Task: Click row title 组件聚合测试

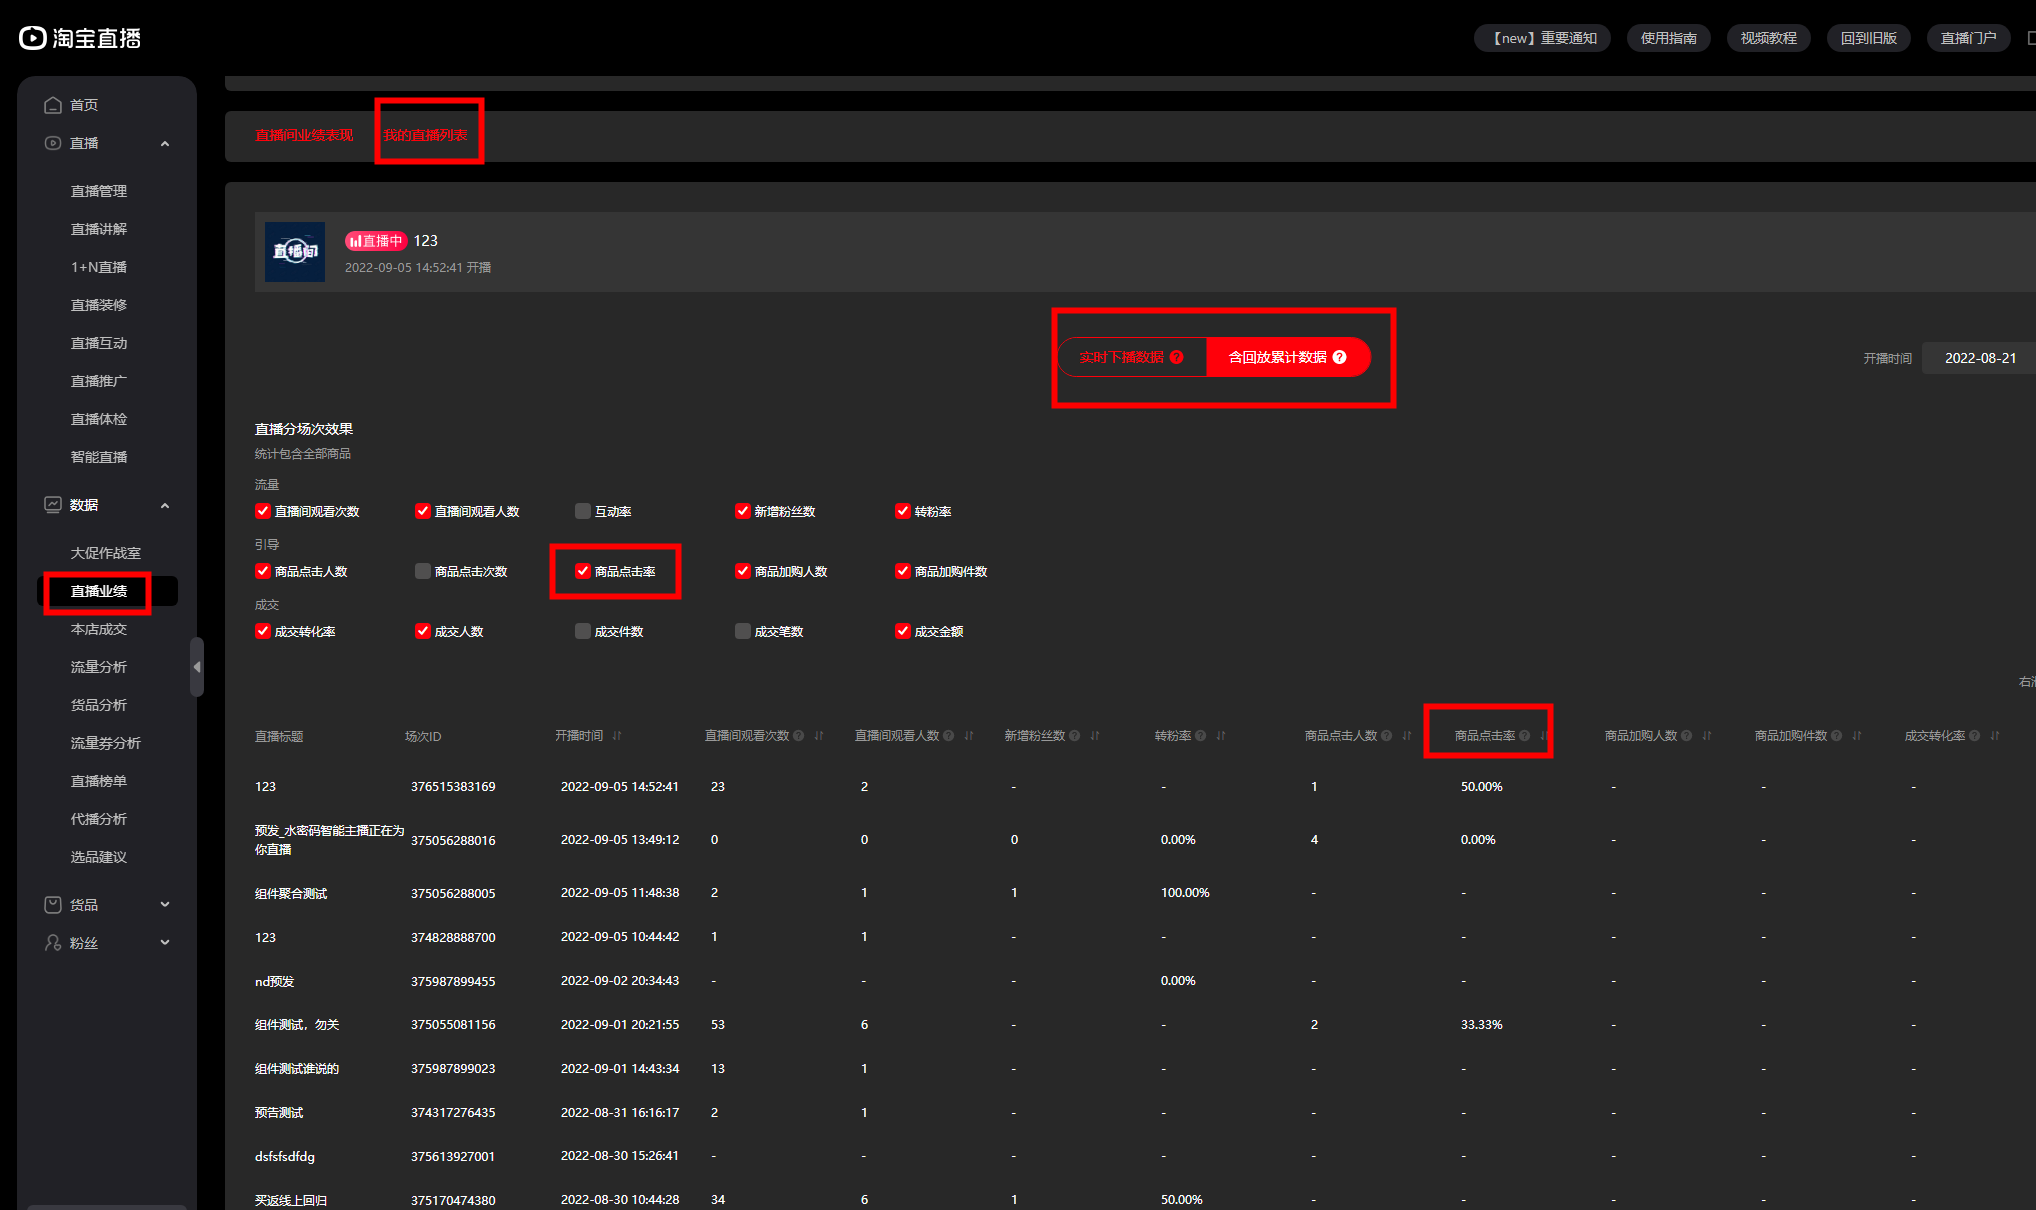Action: [291, 893]
